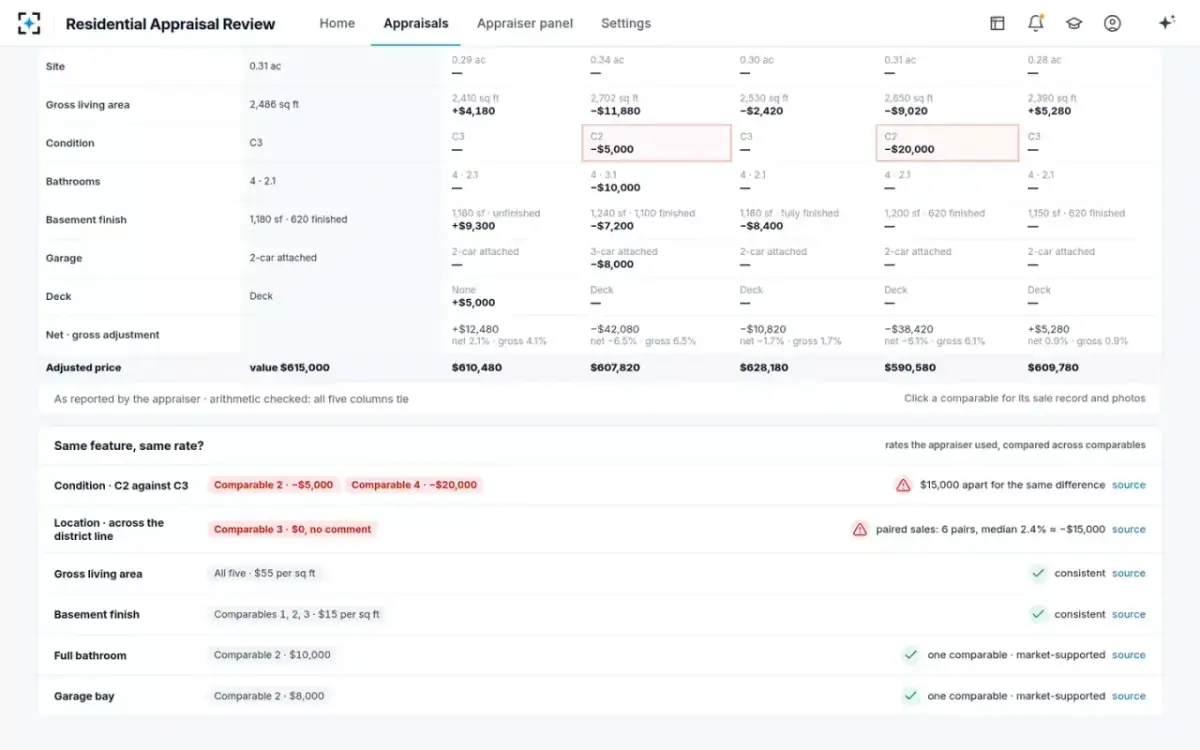Viewport: 1200px width, 750px height.
Task: Click the adjusted price $607,820
Action: click(x=616, y=368)
